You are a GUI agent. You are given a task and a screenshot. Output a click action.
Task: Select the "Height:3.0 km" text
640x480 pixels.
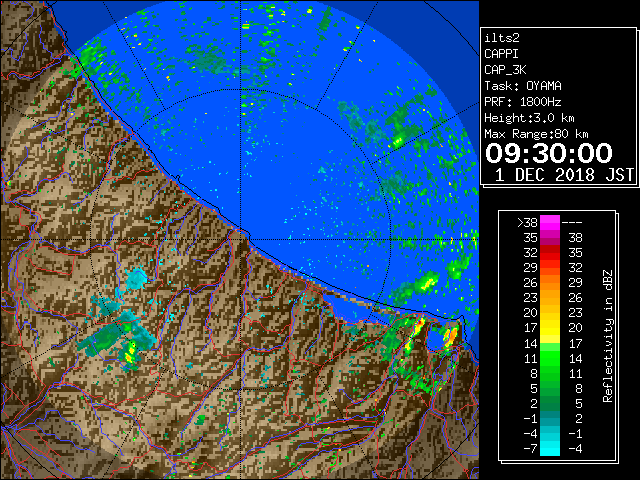(x=529, y=118)
